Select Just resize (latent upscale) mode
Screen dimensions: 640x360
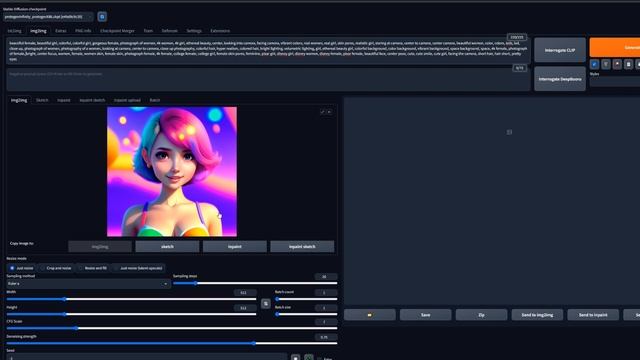(x=138, y=268)
